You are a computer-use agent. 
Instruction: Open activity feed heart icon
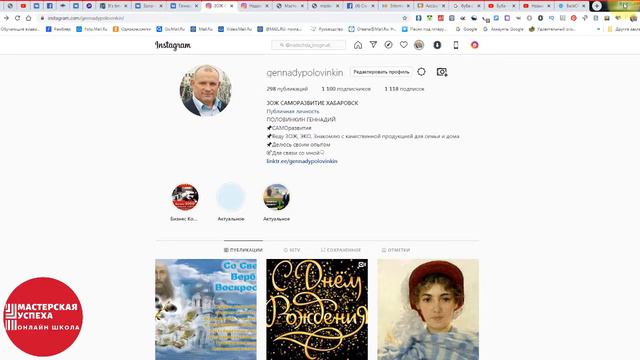click(404, 45)
